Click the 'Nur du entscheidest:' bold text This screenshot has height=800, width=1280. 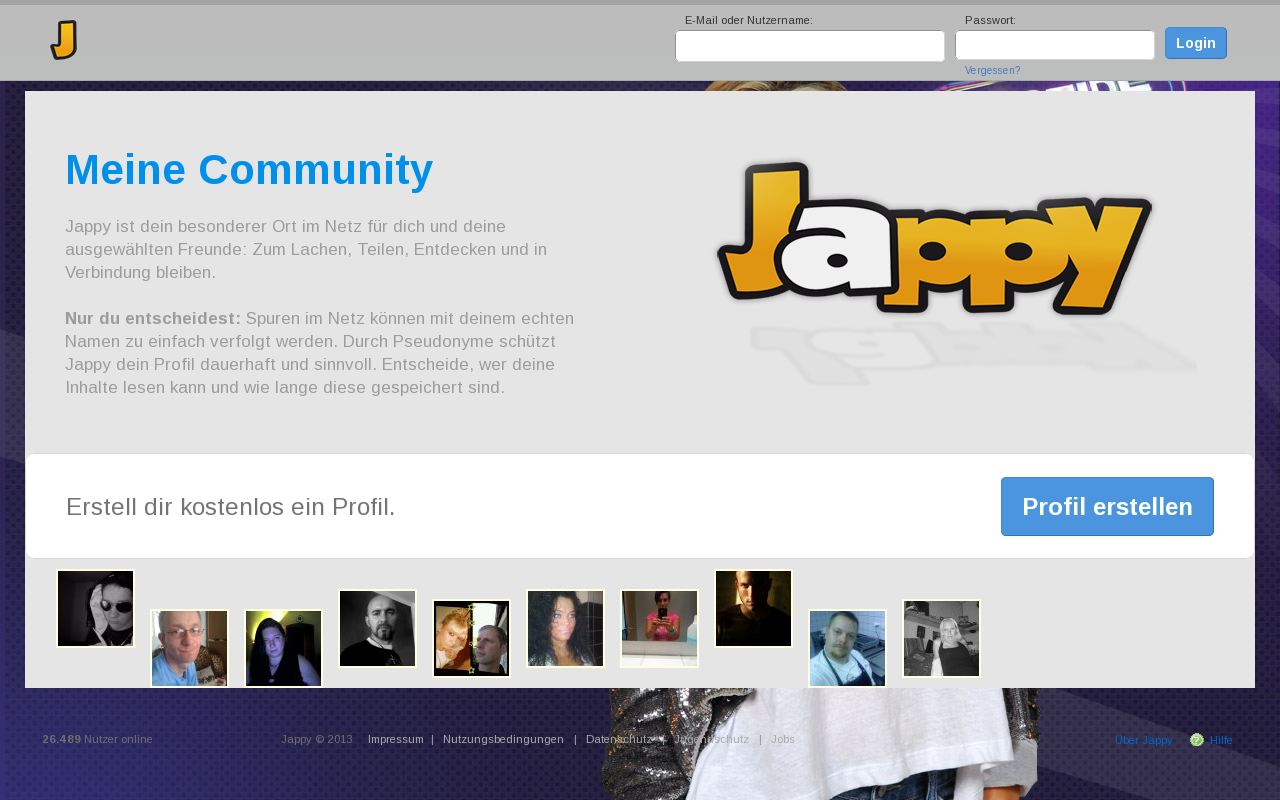[153, 318]
